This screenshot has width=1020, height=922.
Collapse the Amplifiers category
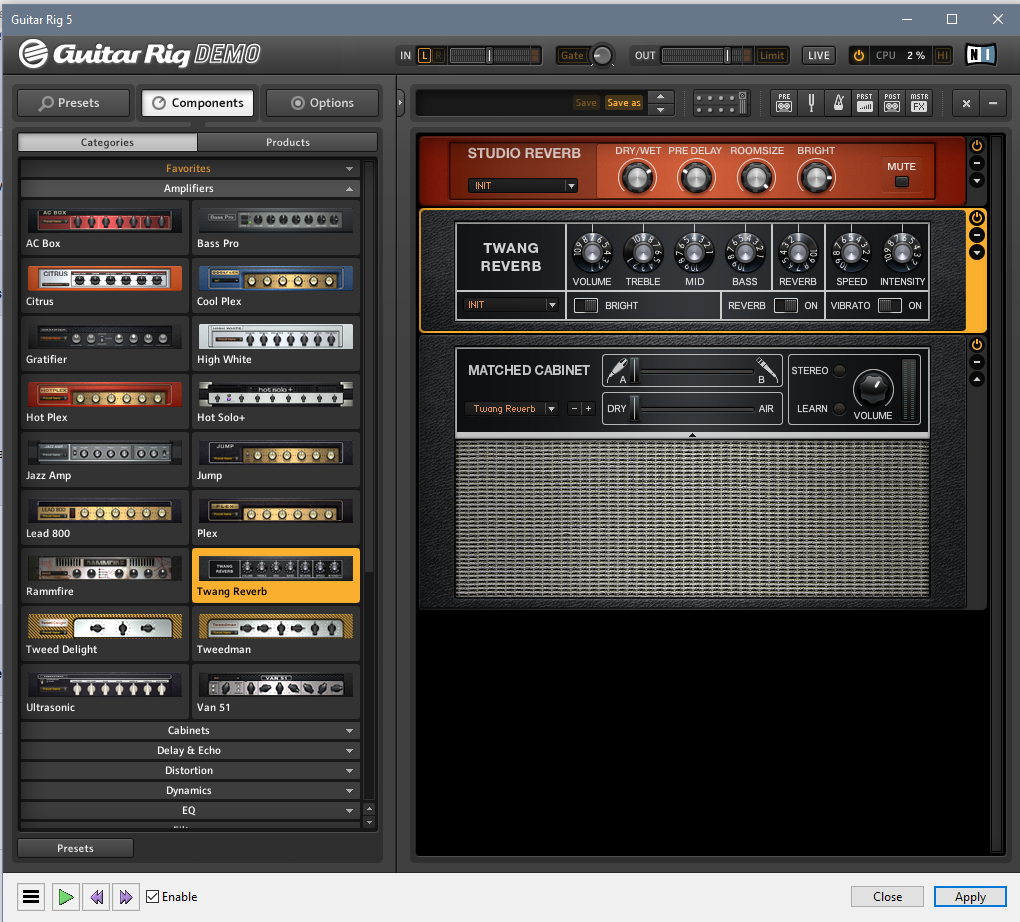pos(190,188)
